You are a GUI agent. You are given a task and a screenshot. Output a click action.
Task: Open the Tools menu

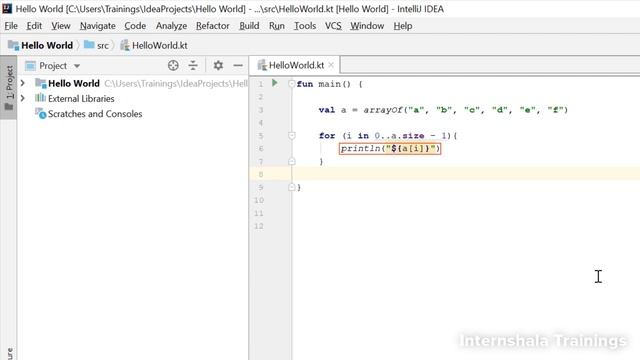305,26
